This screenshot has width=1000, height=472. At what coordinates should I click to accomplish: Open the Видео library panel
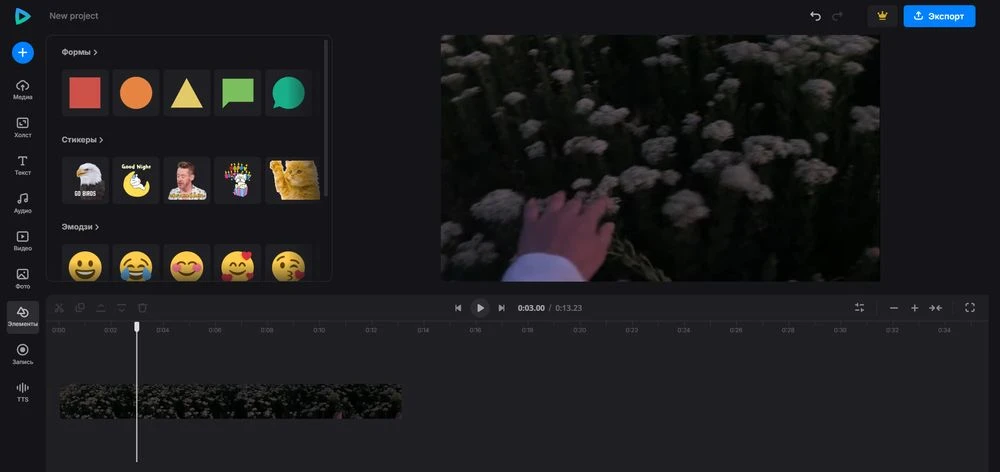click(22, 240)
